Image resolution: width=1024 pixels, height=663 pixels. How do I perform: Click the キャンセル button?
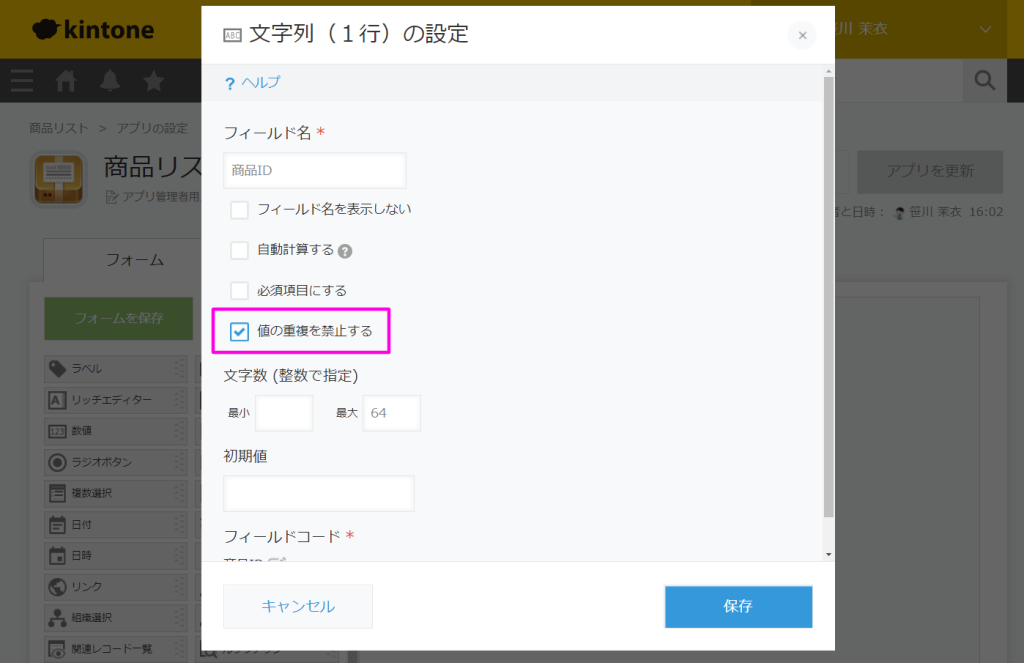pyautogui.click(x=298, y=606)
